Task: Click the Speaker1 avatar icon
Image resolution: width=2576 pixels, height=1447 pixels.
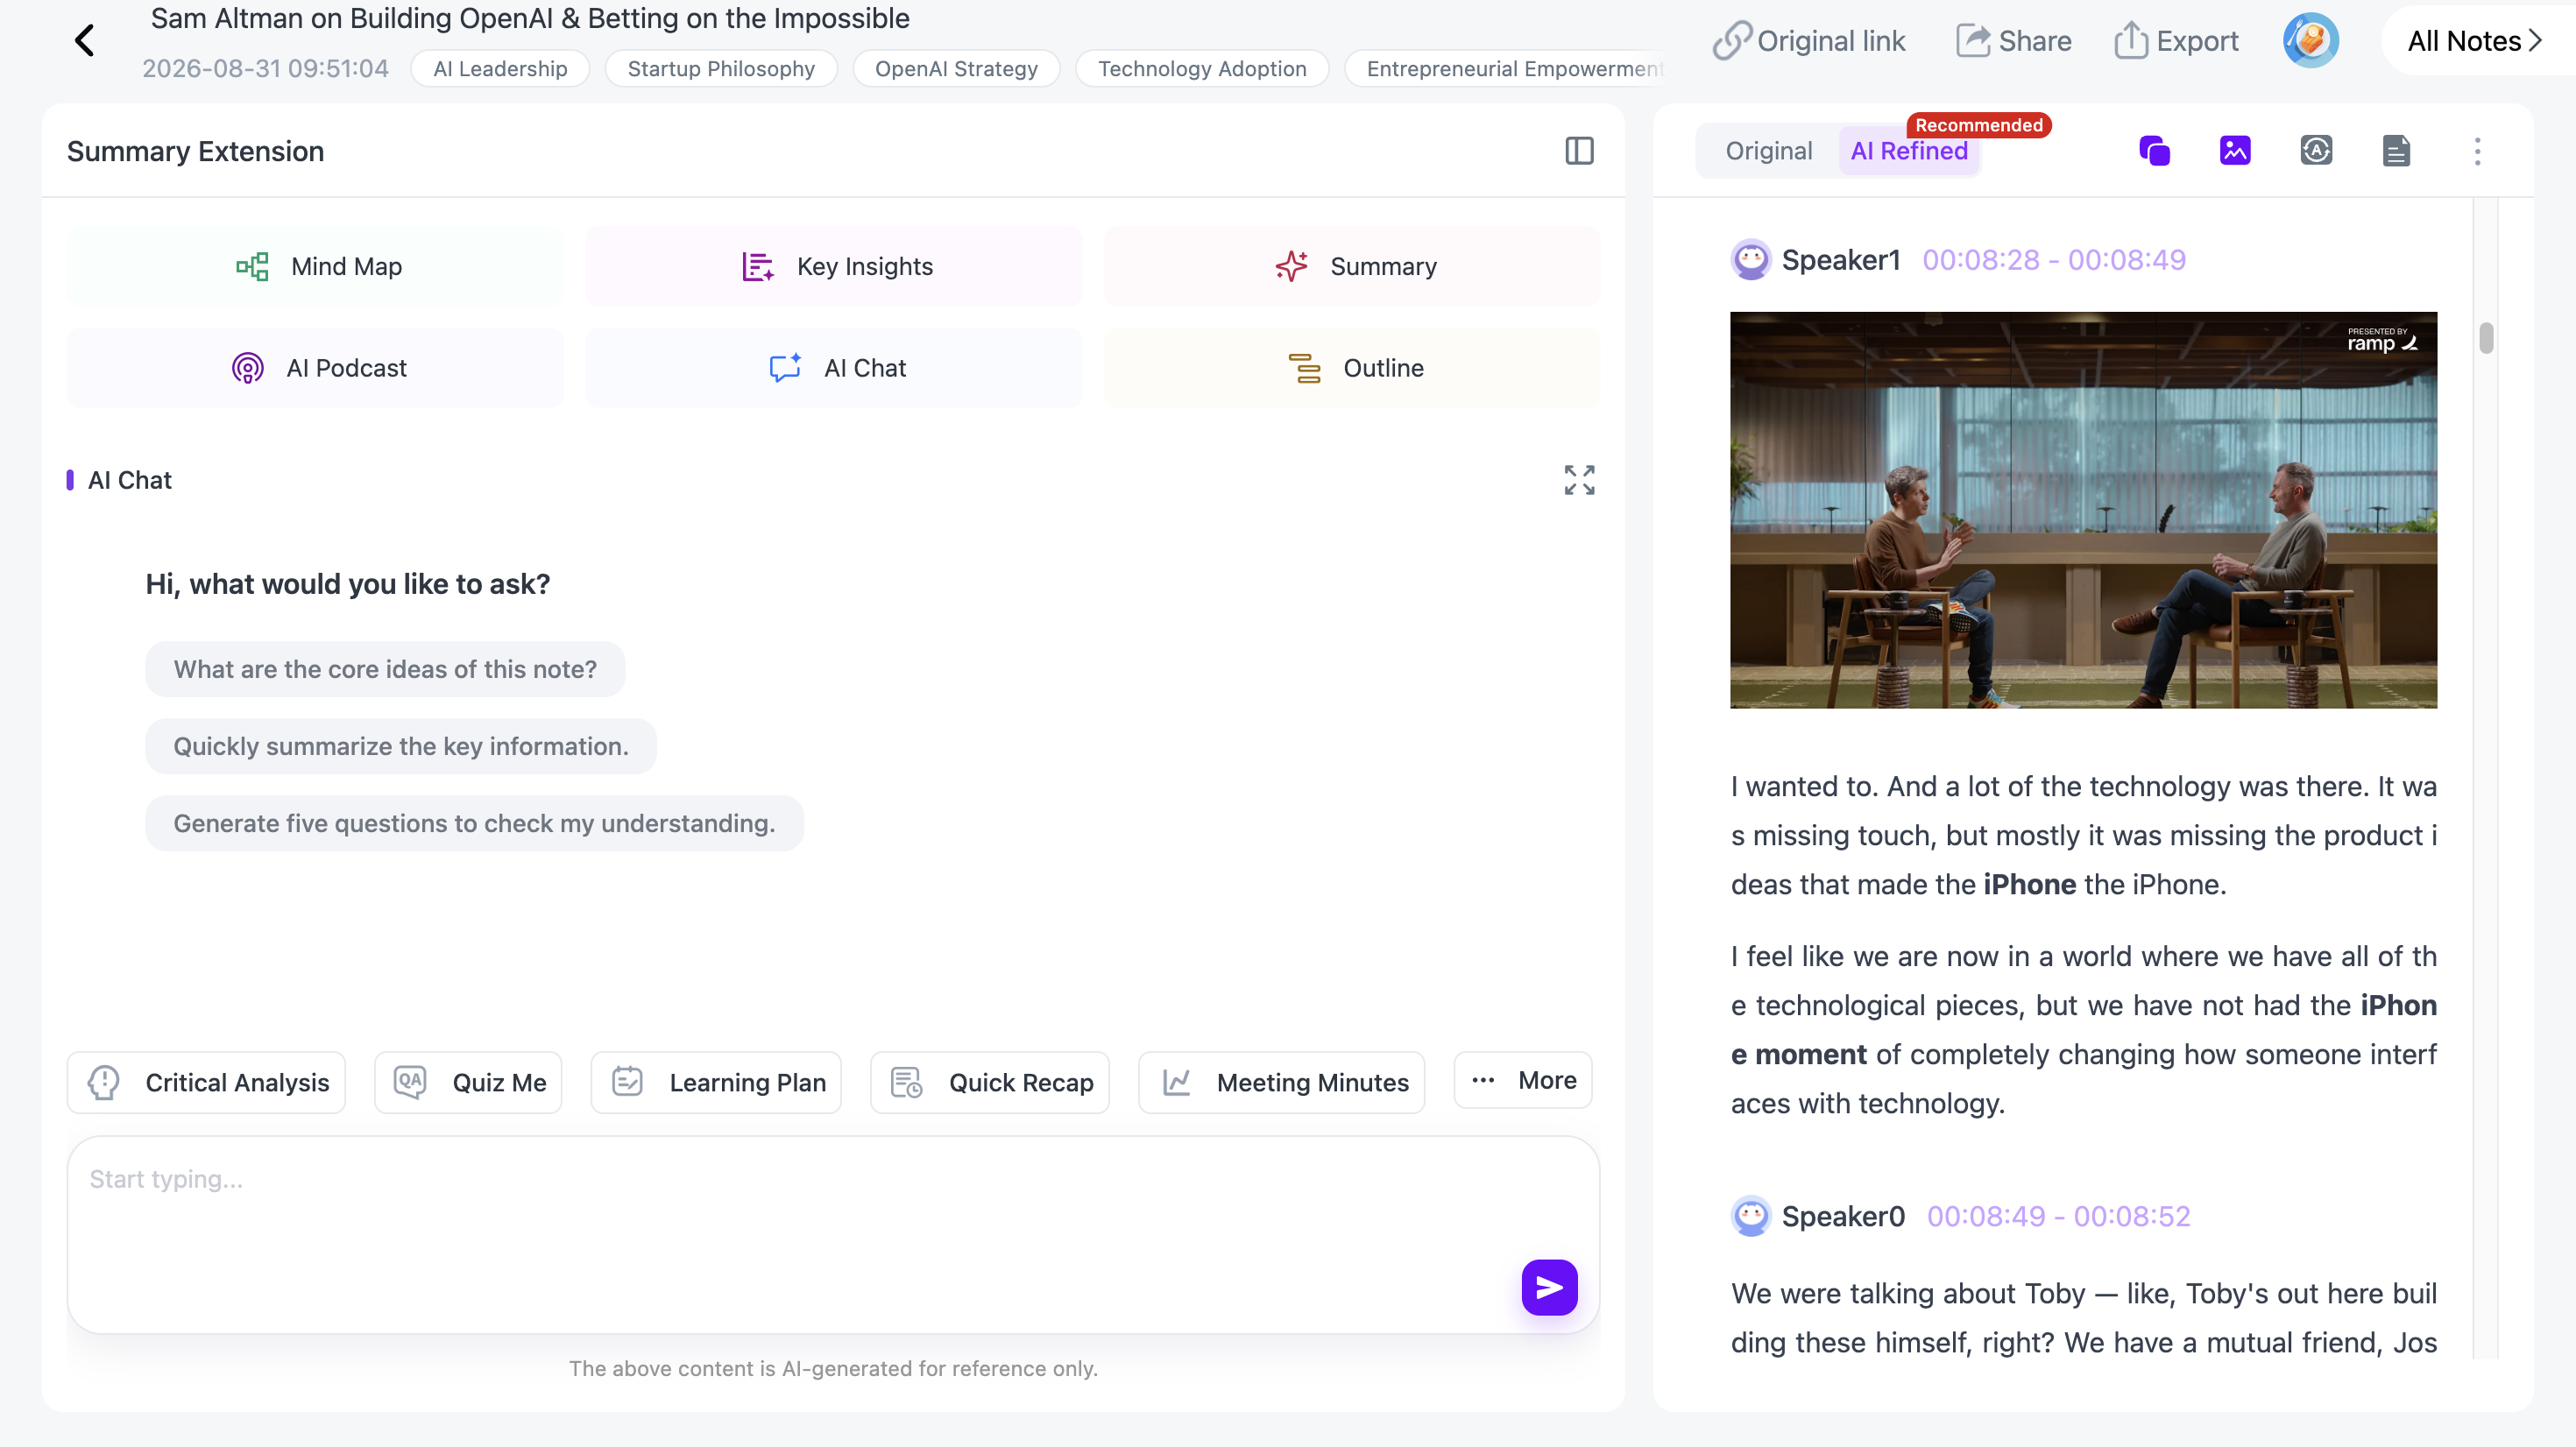Action: click(1751, 260)
